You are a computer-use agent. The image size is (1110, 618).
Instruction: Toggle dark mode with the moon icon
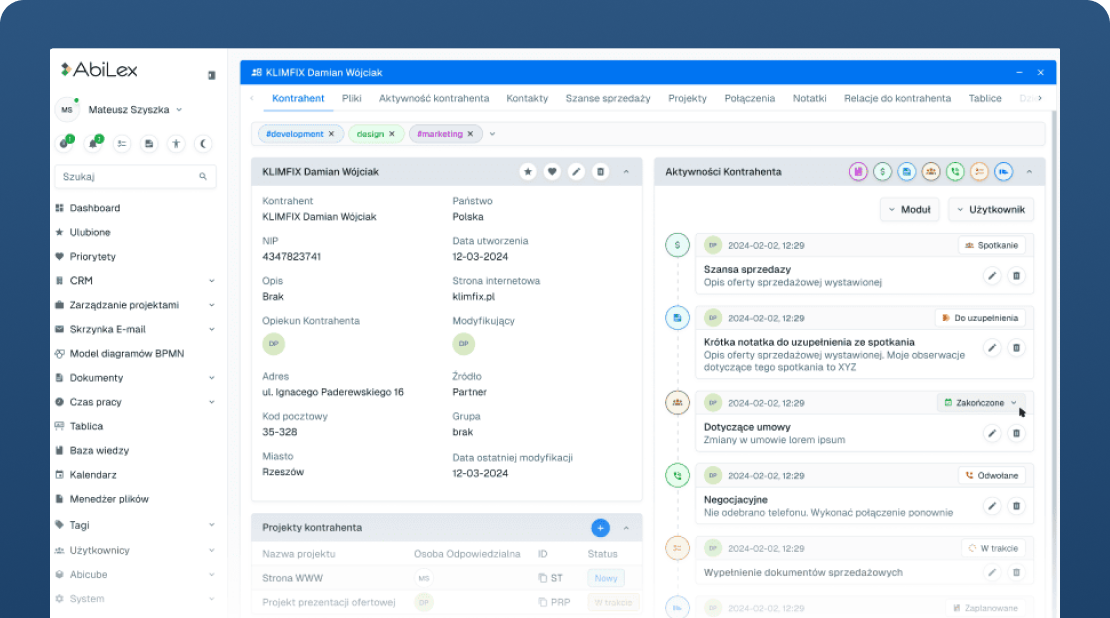coord(203,144)
